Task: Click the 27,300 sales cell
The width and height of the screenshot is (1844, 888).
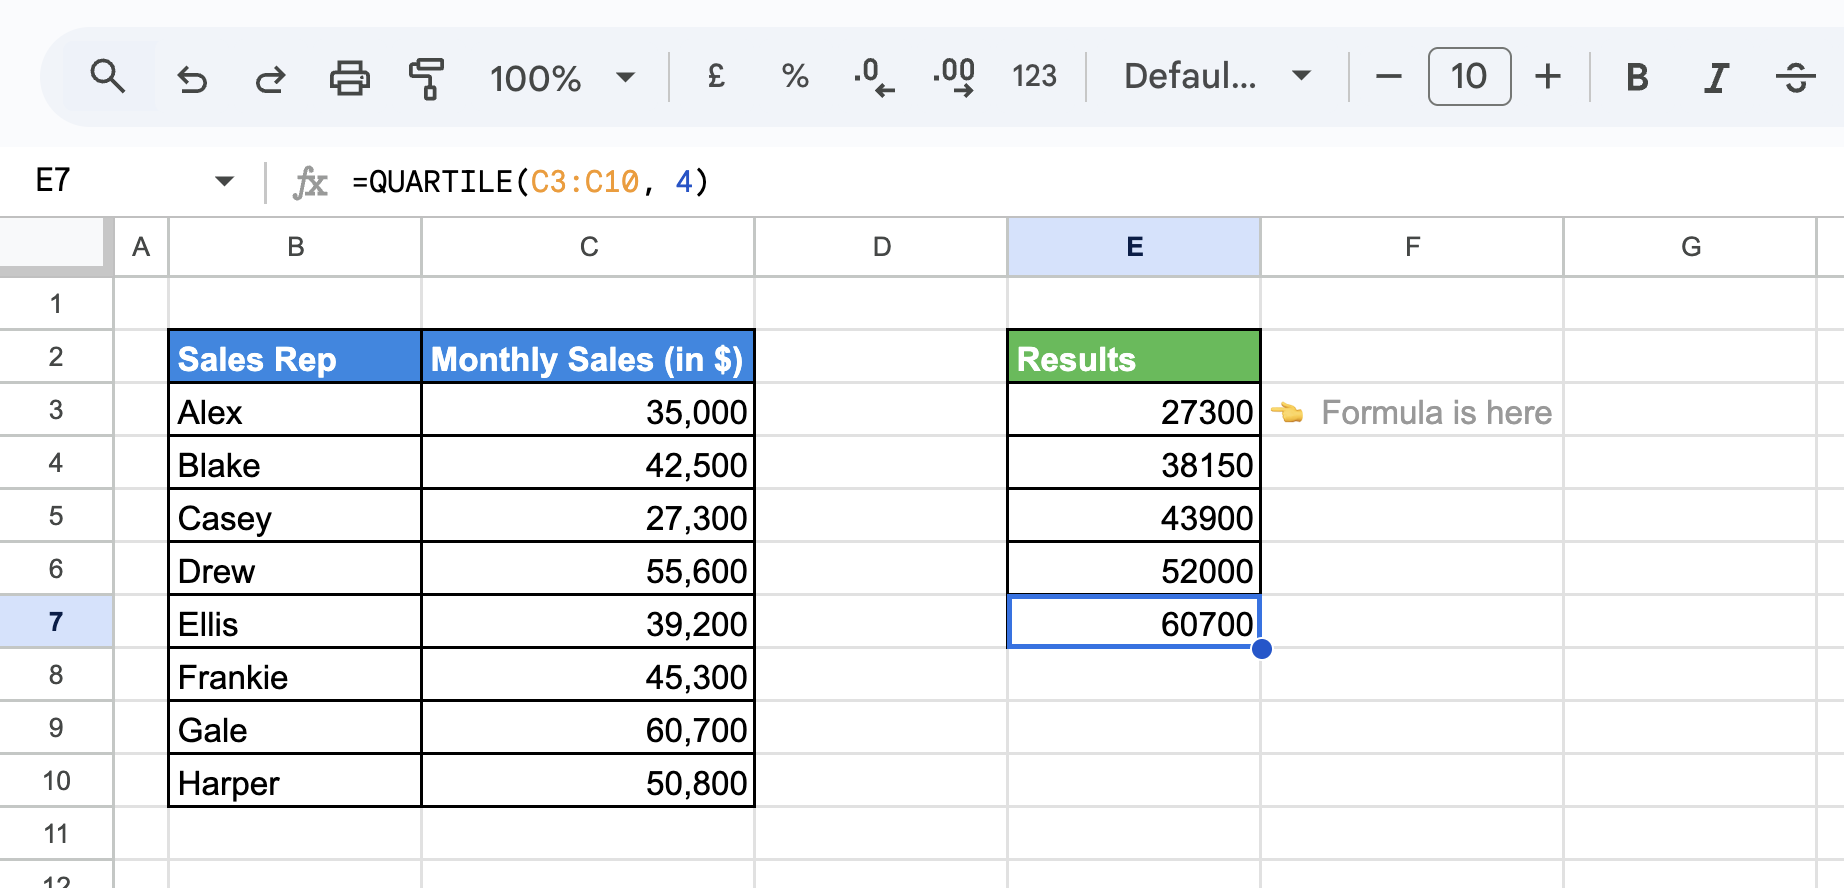Action: point(588,516)
